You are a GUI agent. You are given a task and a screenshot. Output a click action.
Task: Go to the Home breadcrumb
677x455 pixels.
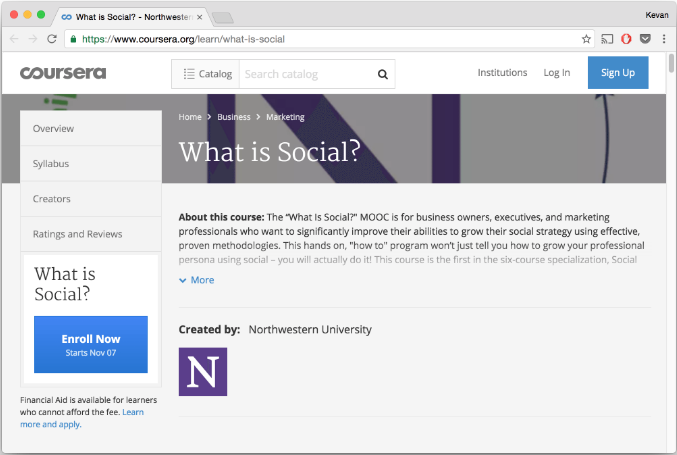pos(190,117)
